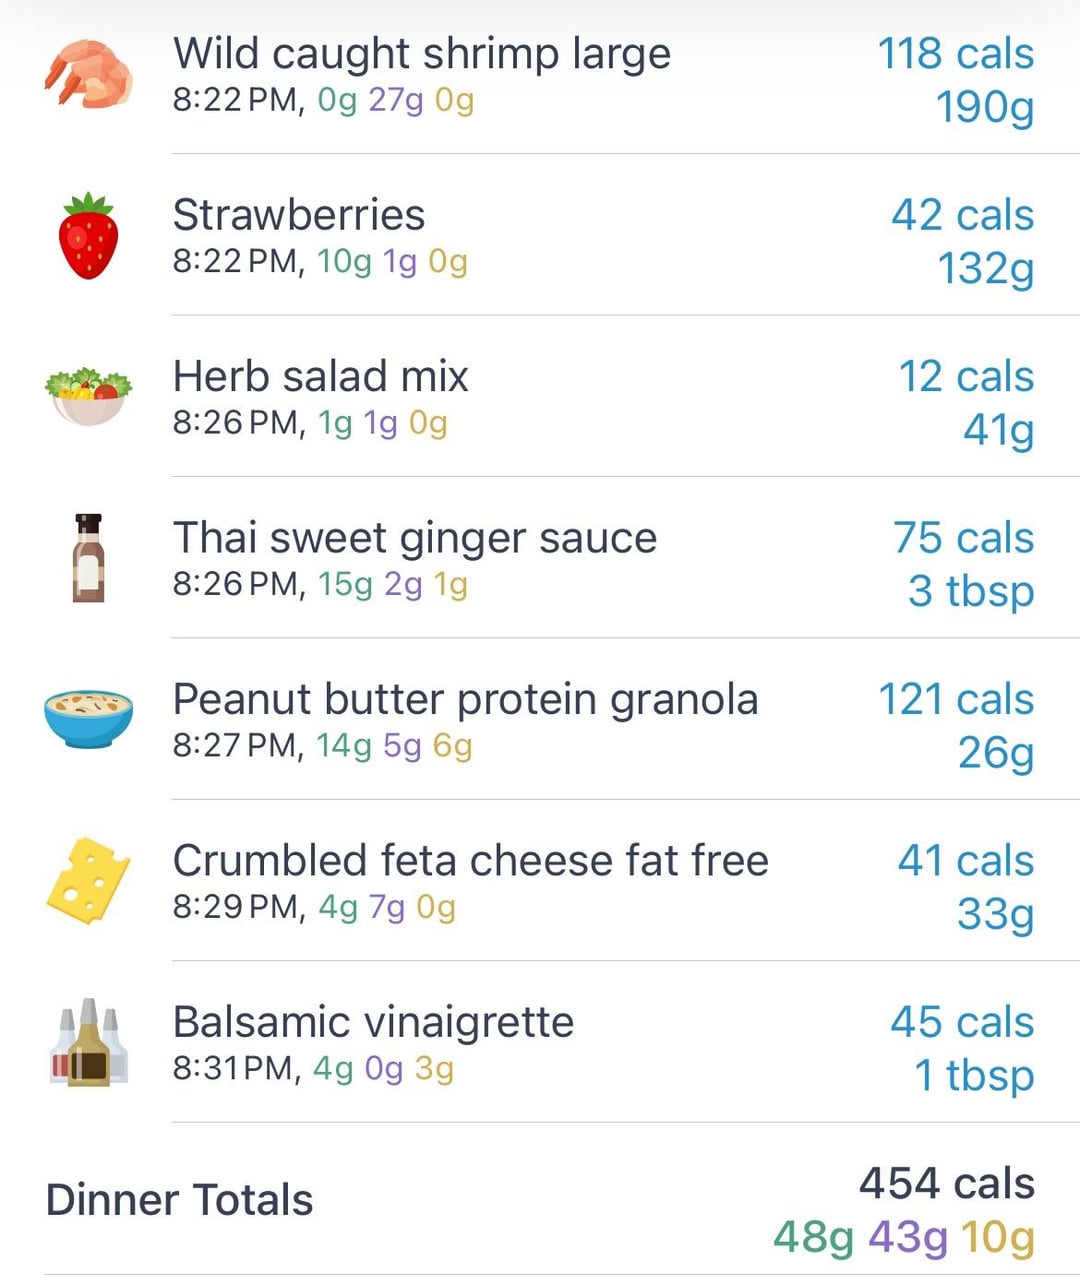Viewport: 1080px width, 1285px height.
Task: Open the Strawberries food entry
Action: 540,235
